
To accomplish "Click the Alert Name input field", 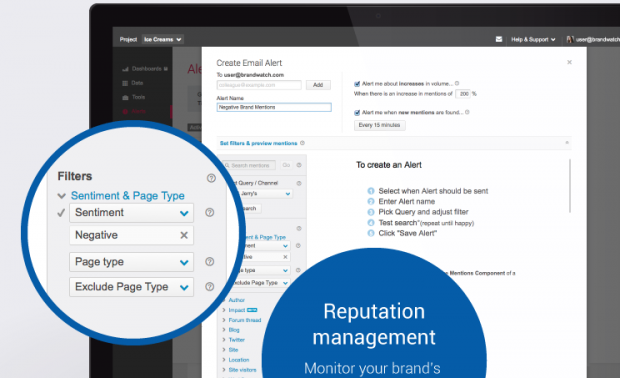I will point(274,107).
